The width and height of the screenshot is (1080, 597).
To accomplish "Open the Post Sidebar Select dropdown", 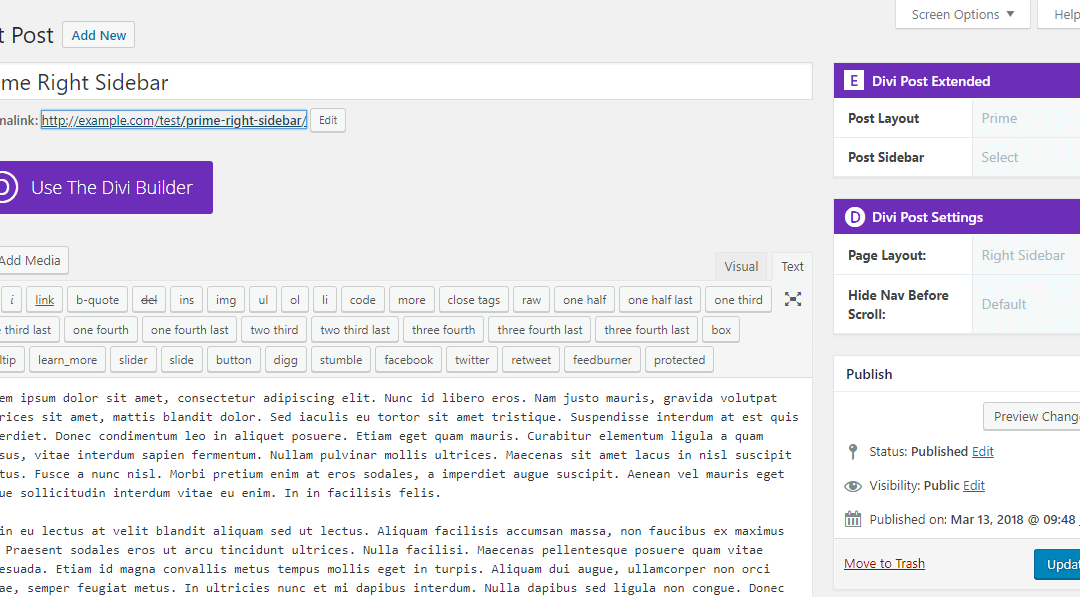I will coord(1025,157).
